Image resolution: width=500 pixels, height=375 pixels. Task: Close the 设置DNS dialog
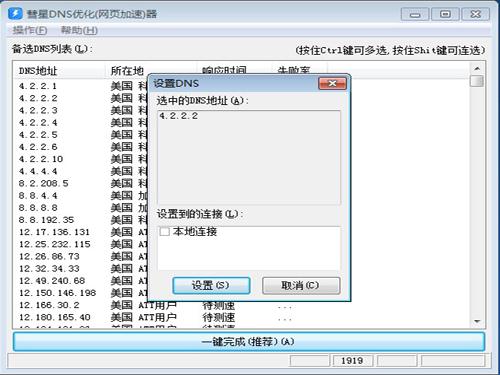tap(332, 83)
